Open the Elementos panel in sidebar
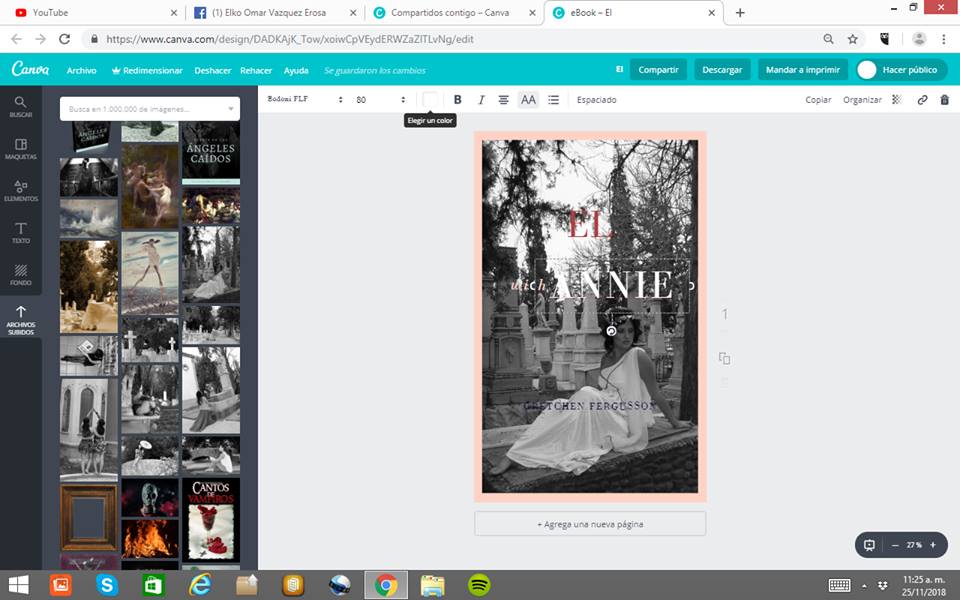 coord(21,190)
